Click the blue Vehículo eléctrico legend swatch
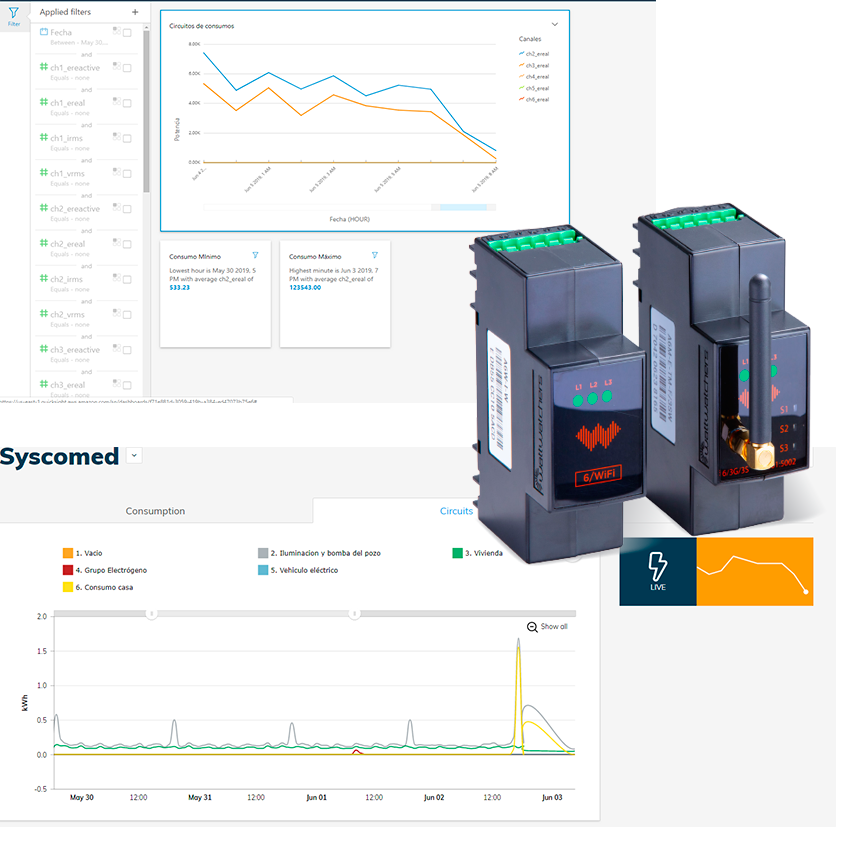The width and height of the screenshot is (850, 850). pos(263,570)
